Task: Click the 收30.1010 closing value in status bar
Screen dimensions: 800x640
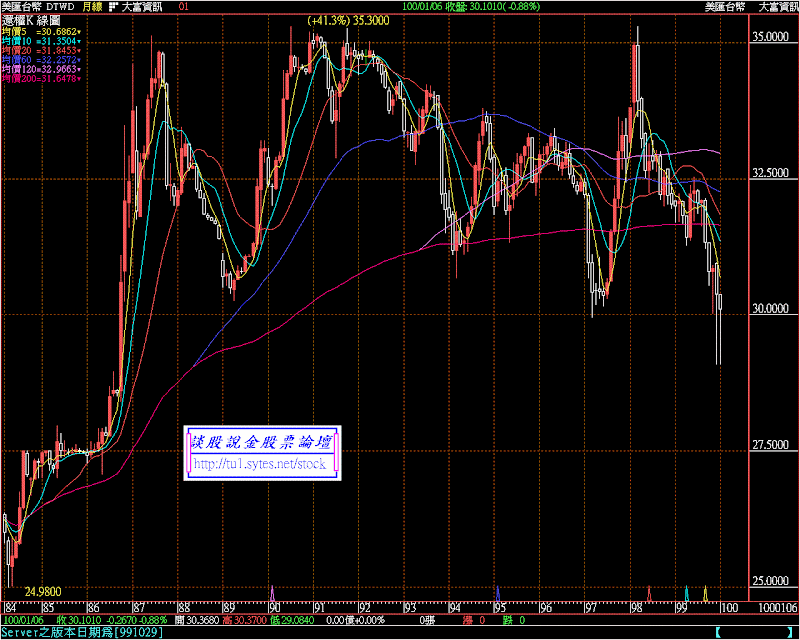Action: (80, 620)
